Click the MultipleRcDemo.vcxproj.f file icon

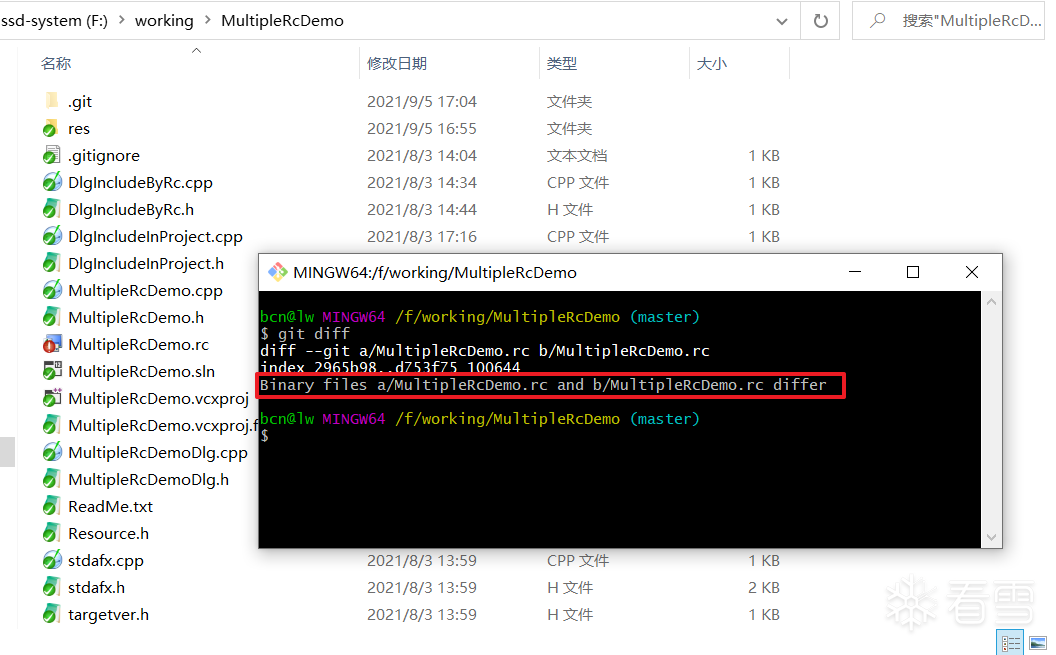tap(52, 425)
